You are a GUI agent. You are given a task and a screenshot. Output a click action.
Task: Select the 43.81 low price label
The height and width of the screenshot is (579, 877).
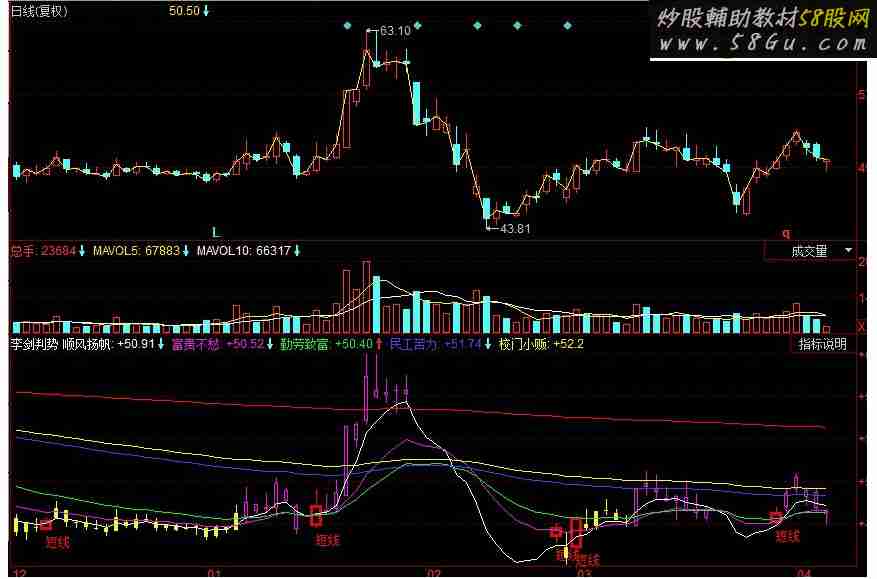pos(515,229)
